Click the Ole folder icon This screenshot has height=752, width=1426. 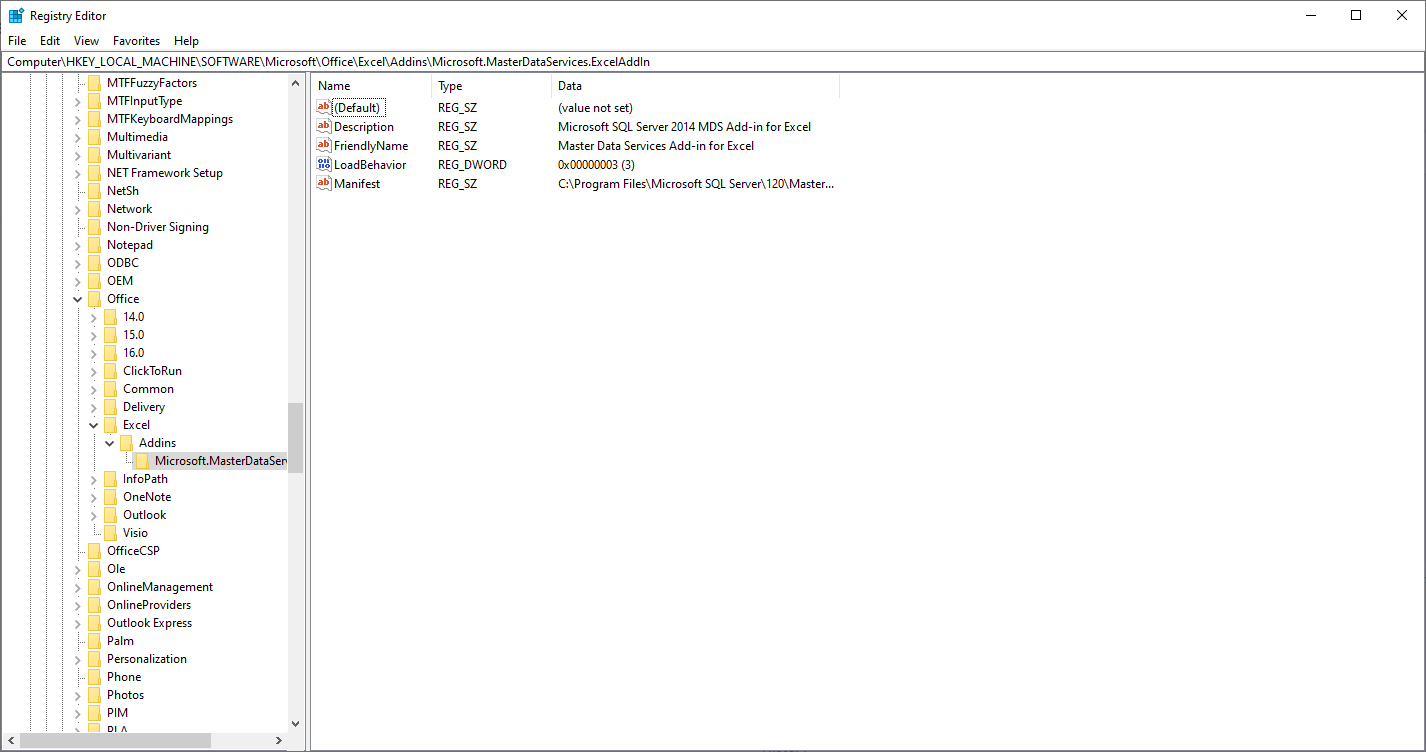click(95, 569)
